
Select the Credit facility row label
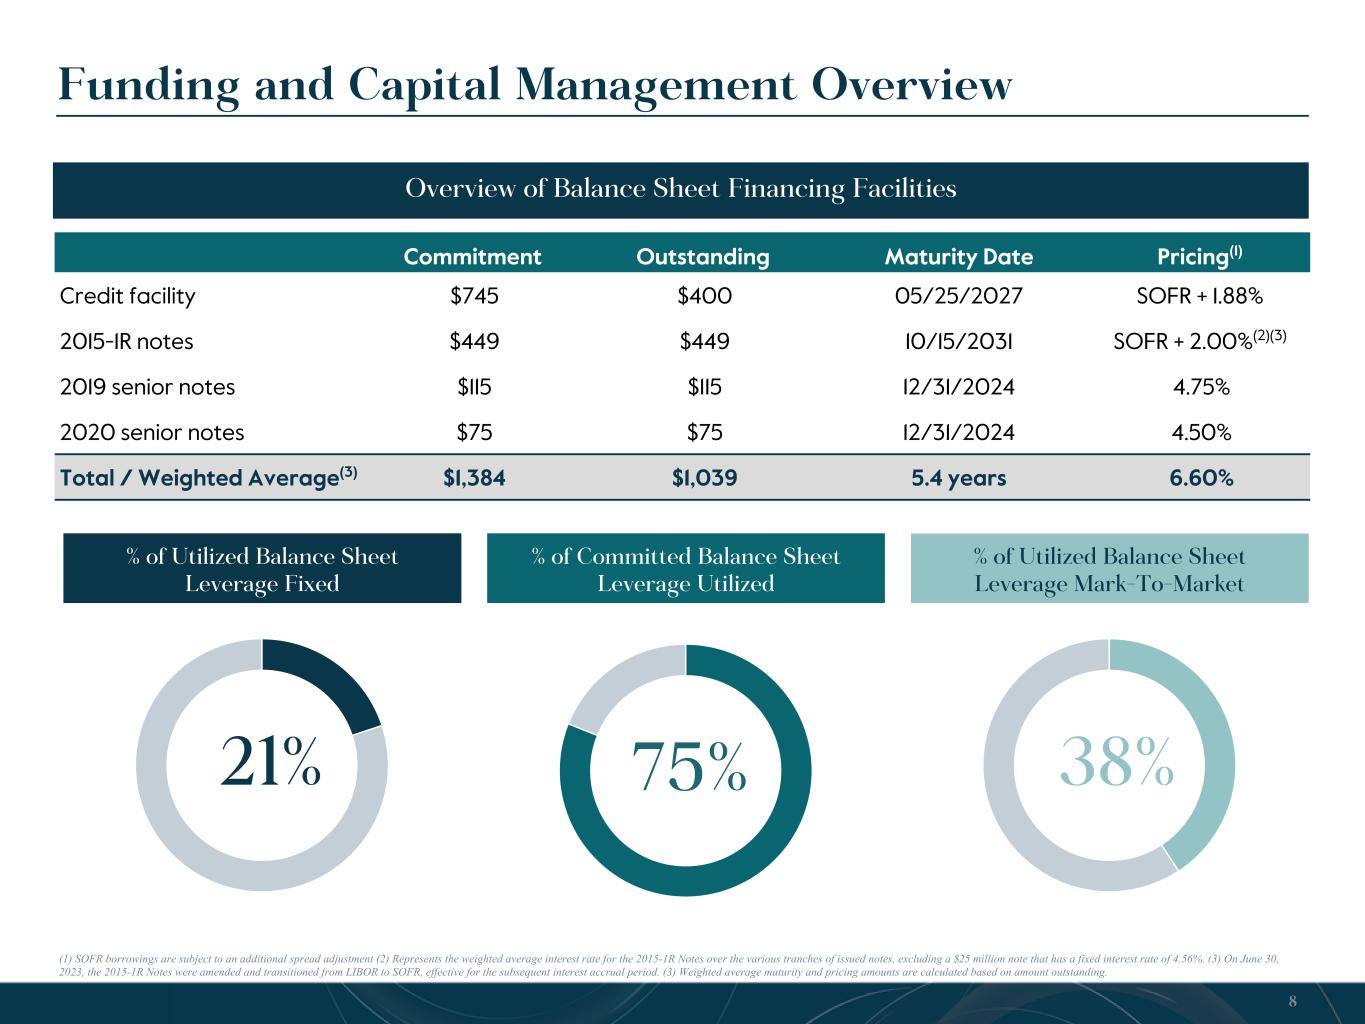pyautogui.click(x=128, y=296)
